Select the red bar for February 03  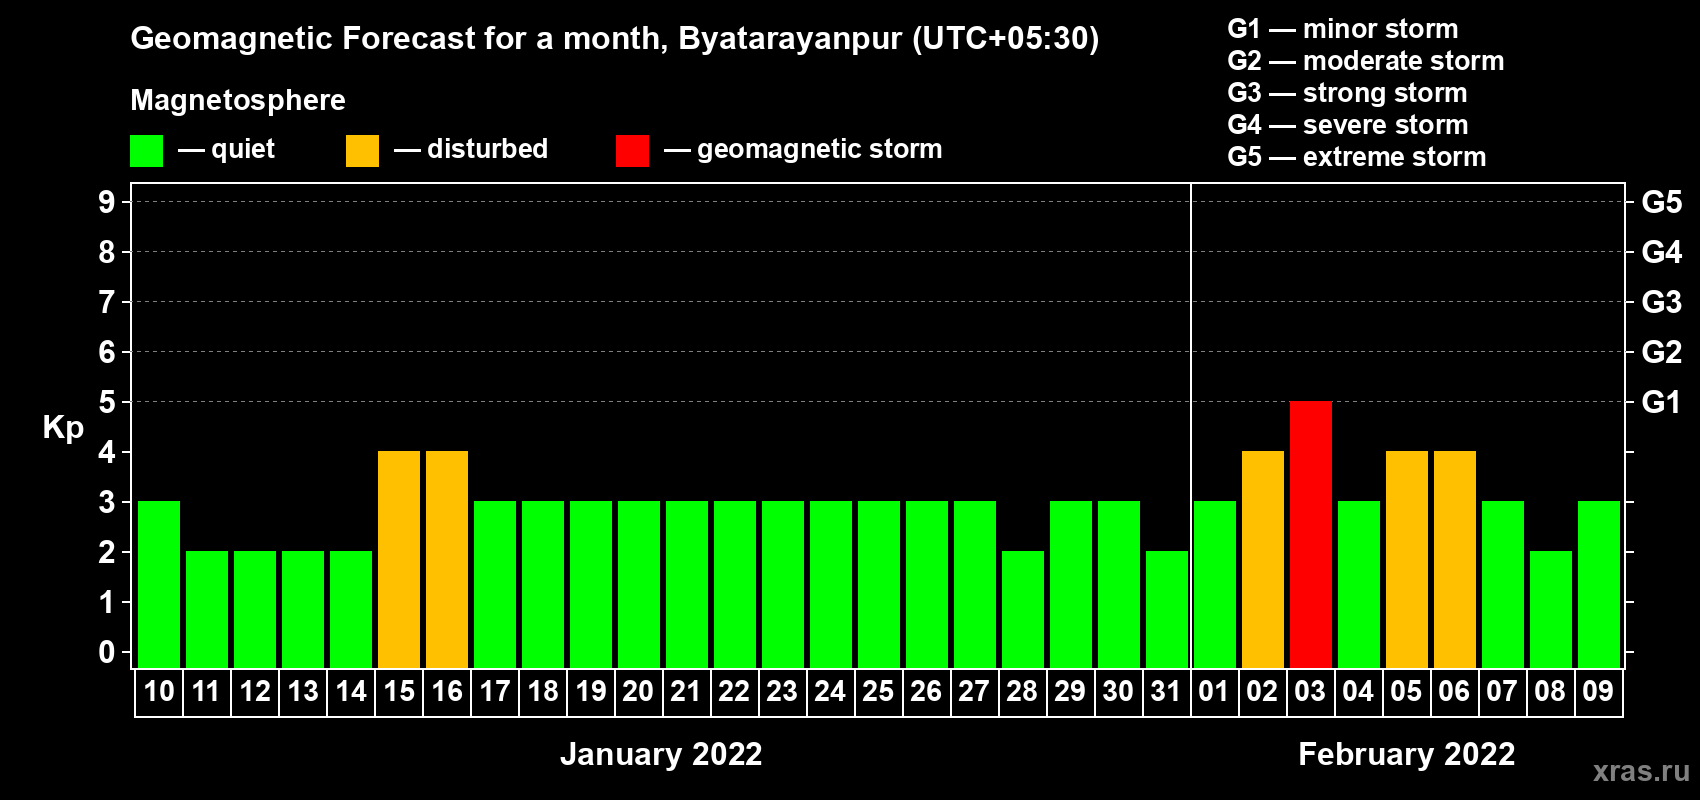(x=1311, y=534)
